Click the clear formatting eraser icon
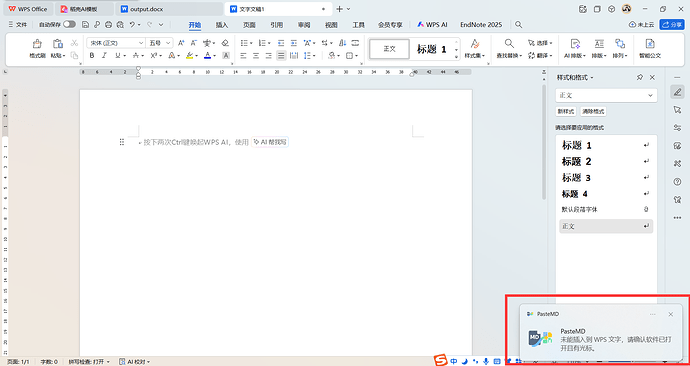 click(225, 43)
